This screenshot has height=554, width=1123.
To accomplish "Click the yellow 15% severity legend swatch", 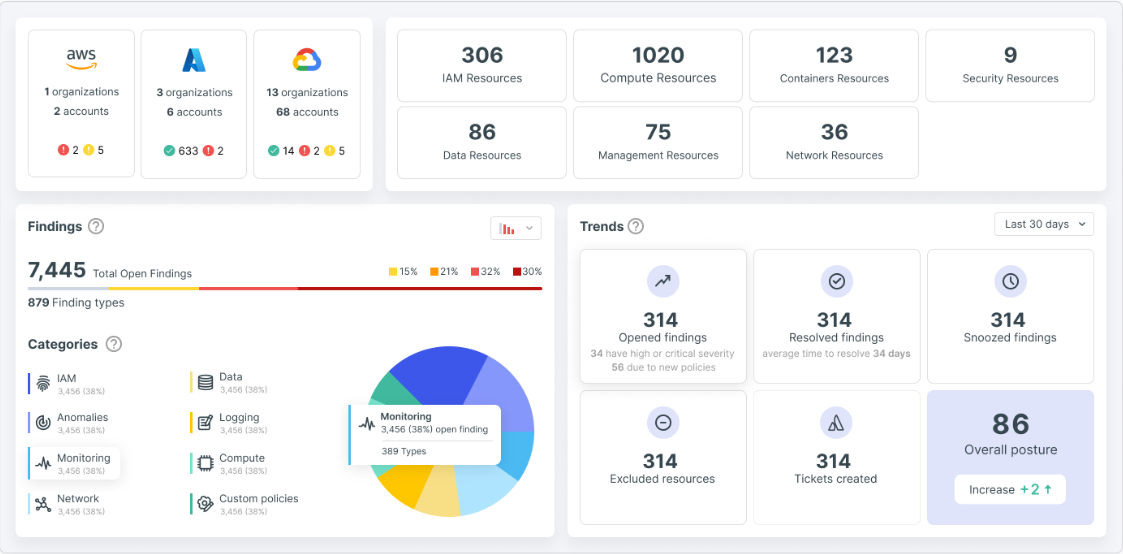I will pyautogui.click(x=393, y=272).
